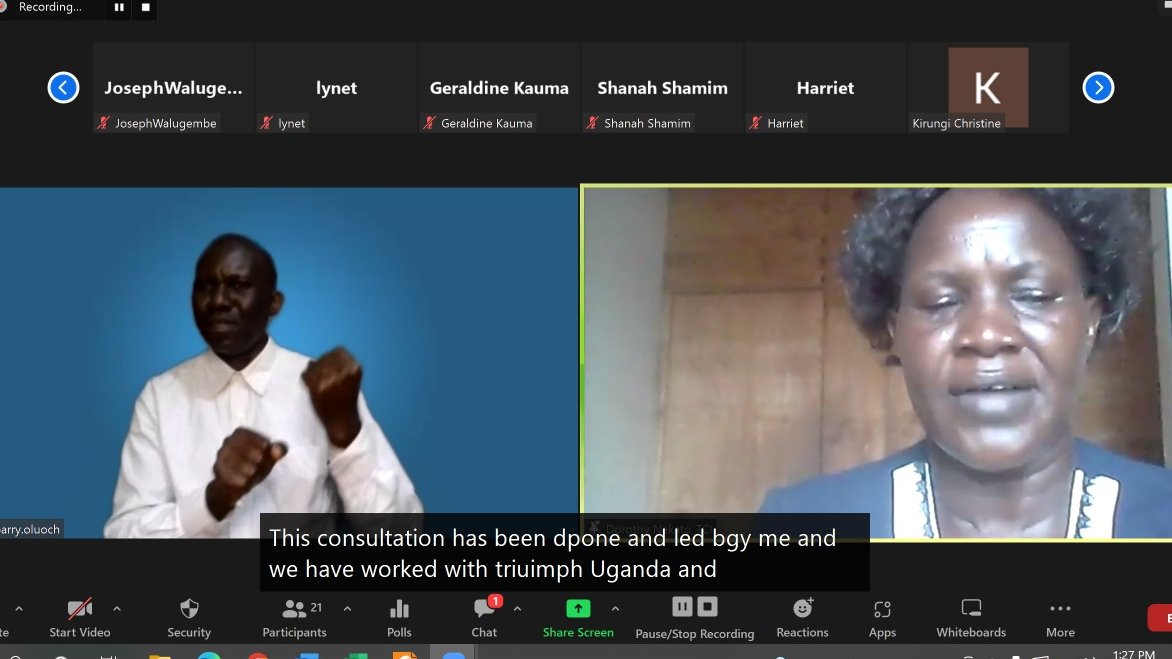Click the Share Screen button
Screen dimensions: 1172x659
pyautogui.click(x=576, y=615)
